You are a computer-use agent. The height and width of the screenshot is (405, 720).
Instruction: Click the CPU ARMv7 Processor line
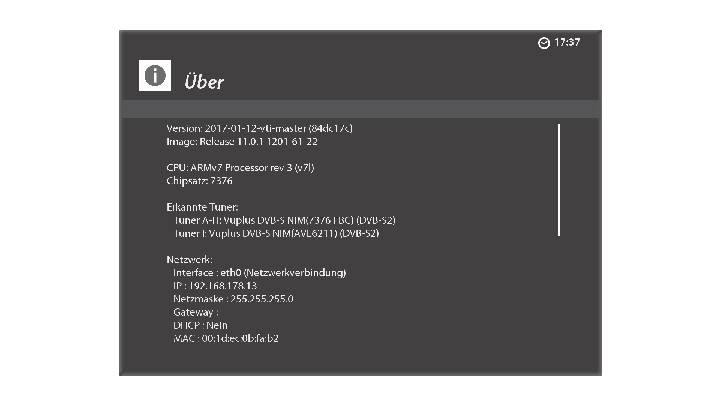[240, 168]
